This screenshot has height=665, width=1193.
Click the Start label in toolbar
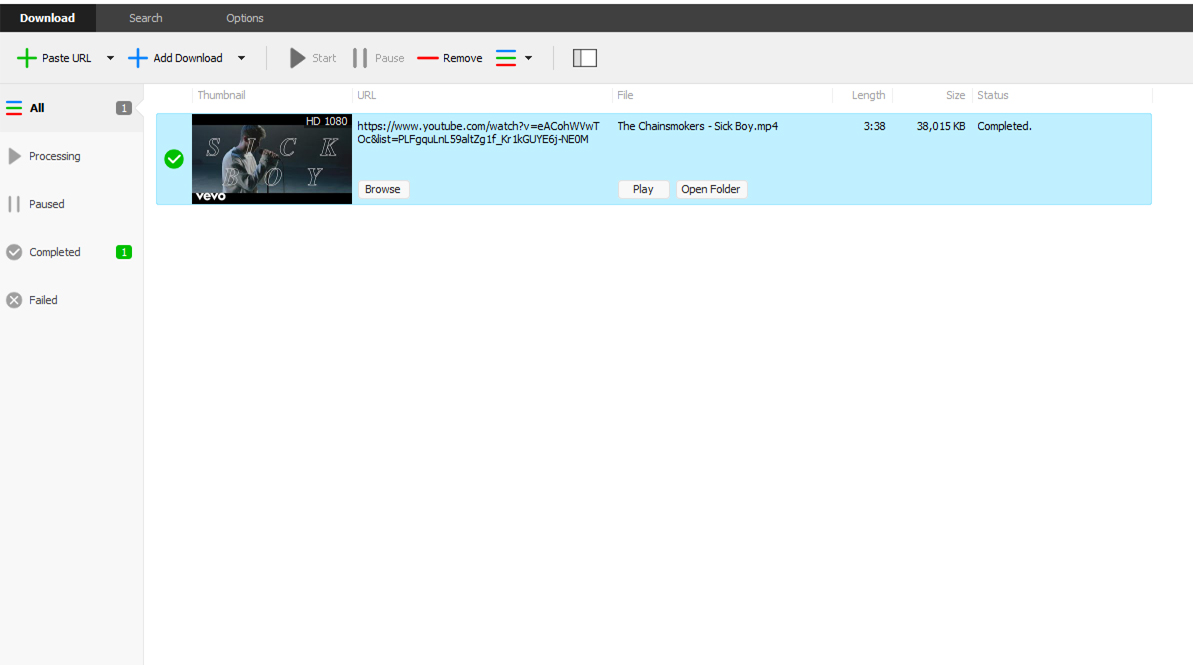324,58
